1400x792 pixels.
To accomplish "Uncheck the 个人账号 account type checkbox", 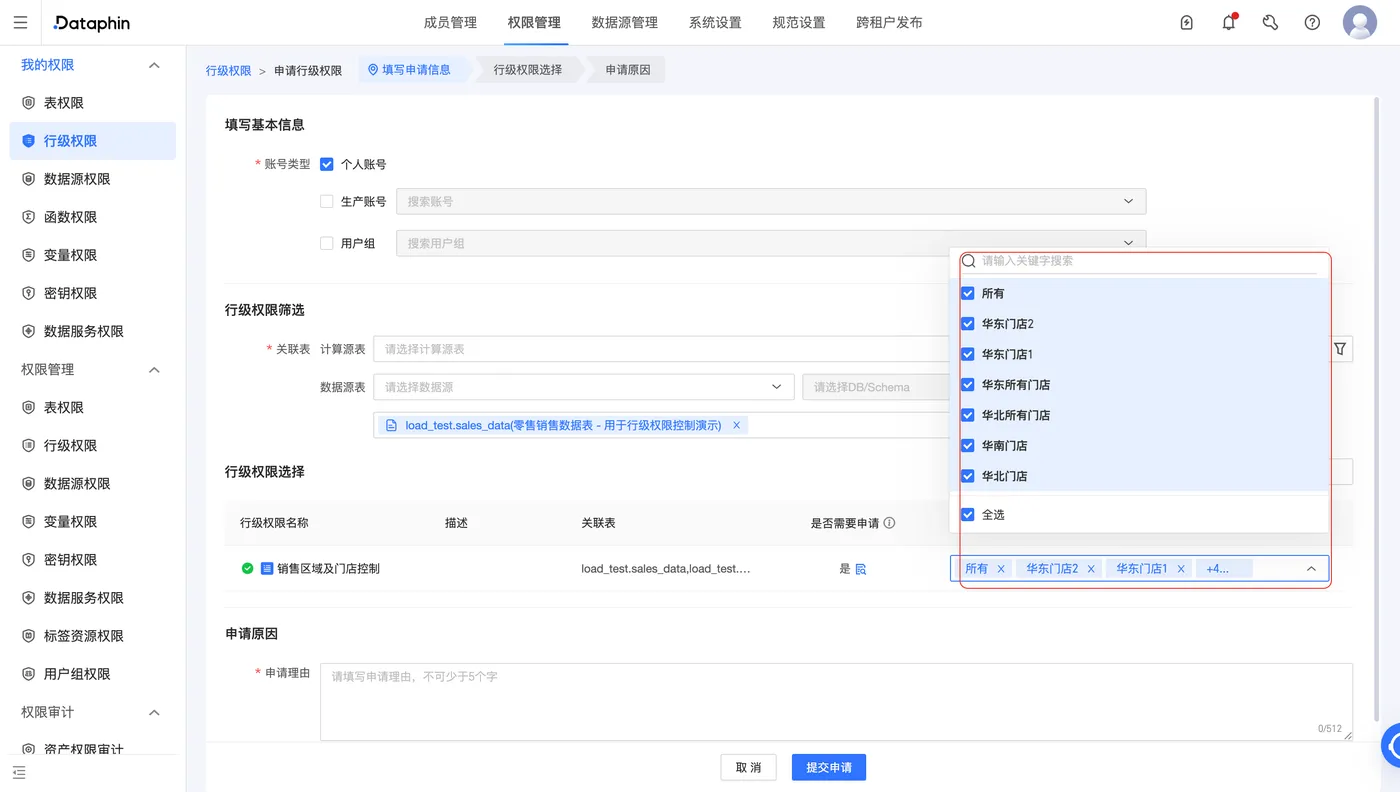I will tap(327, 164).
